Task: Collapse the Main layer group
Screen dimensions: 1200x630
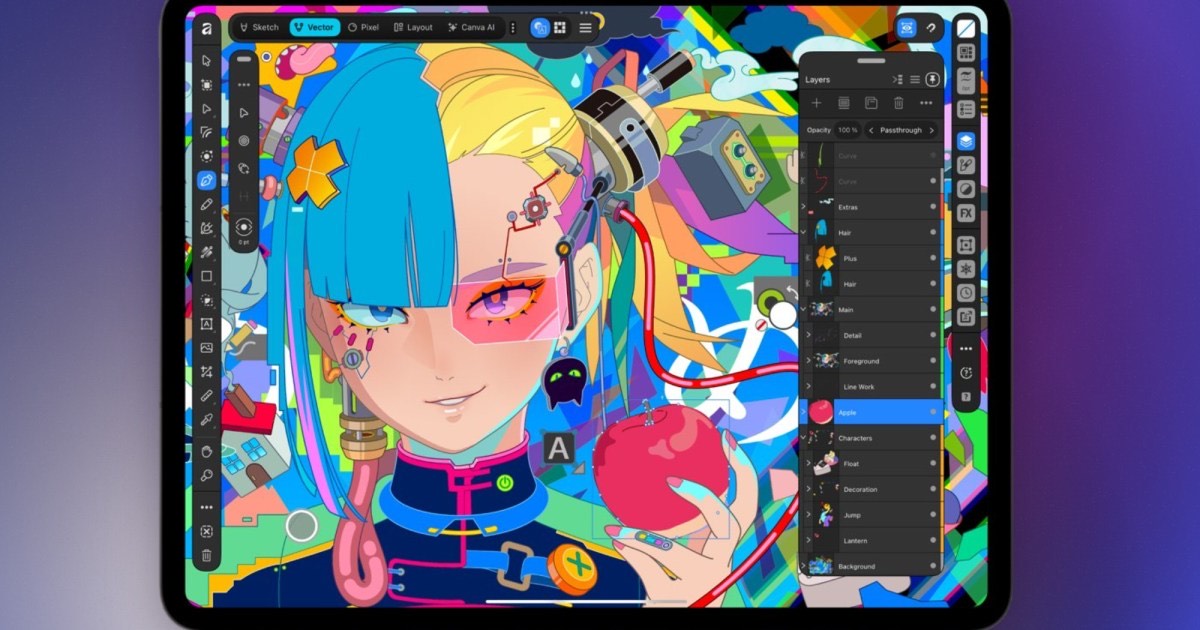Action: tap(804, 310)
